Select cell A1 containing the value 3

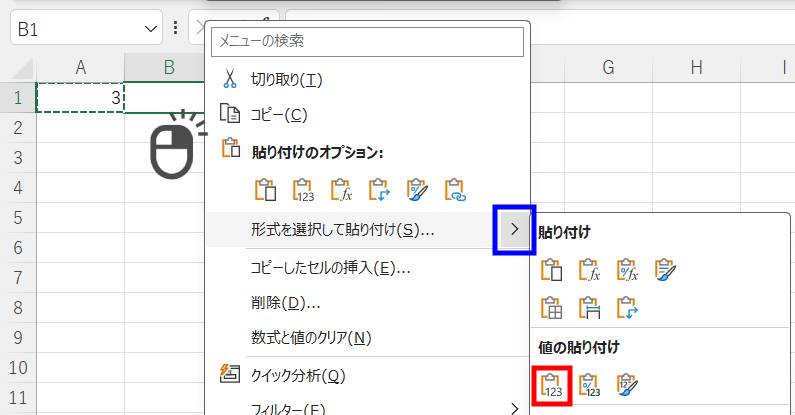(80, 97)
